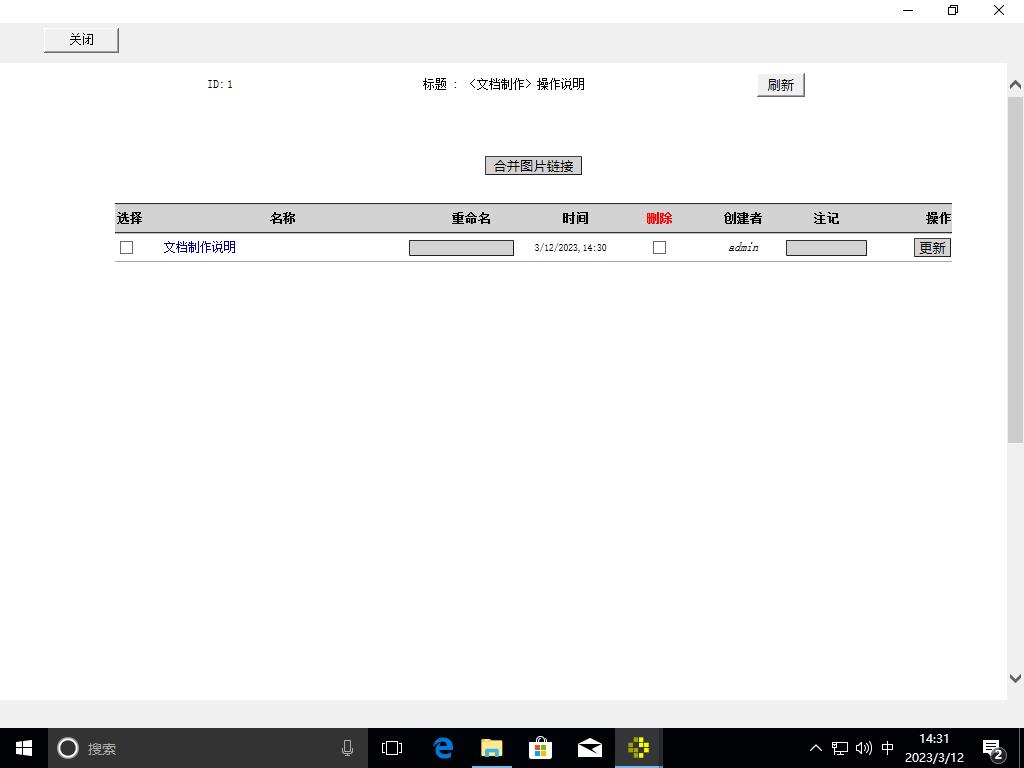The width and height of the screenshot is (1024, 768).
Task: Click the 合并图片链接 button
Action: (x=533, y=166)
